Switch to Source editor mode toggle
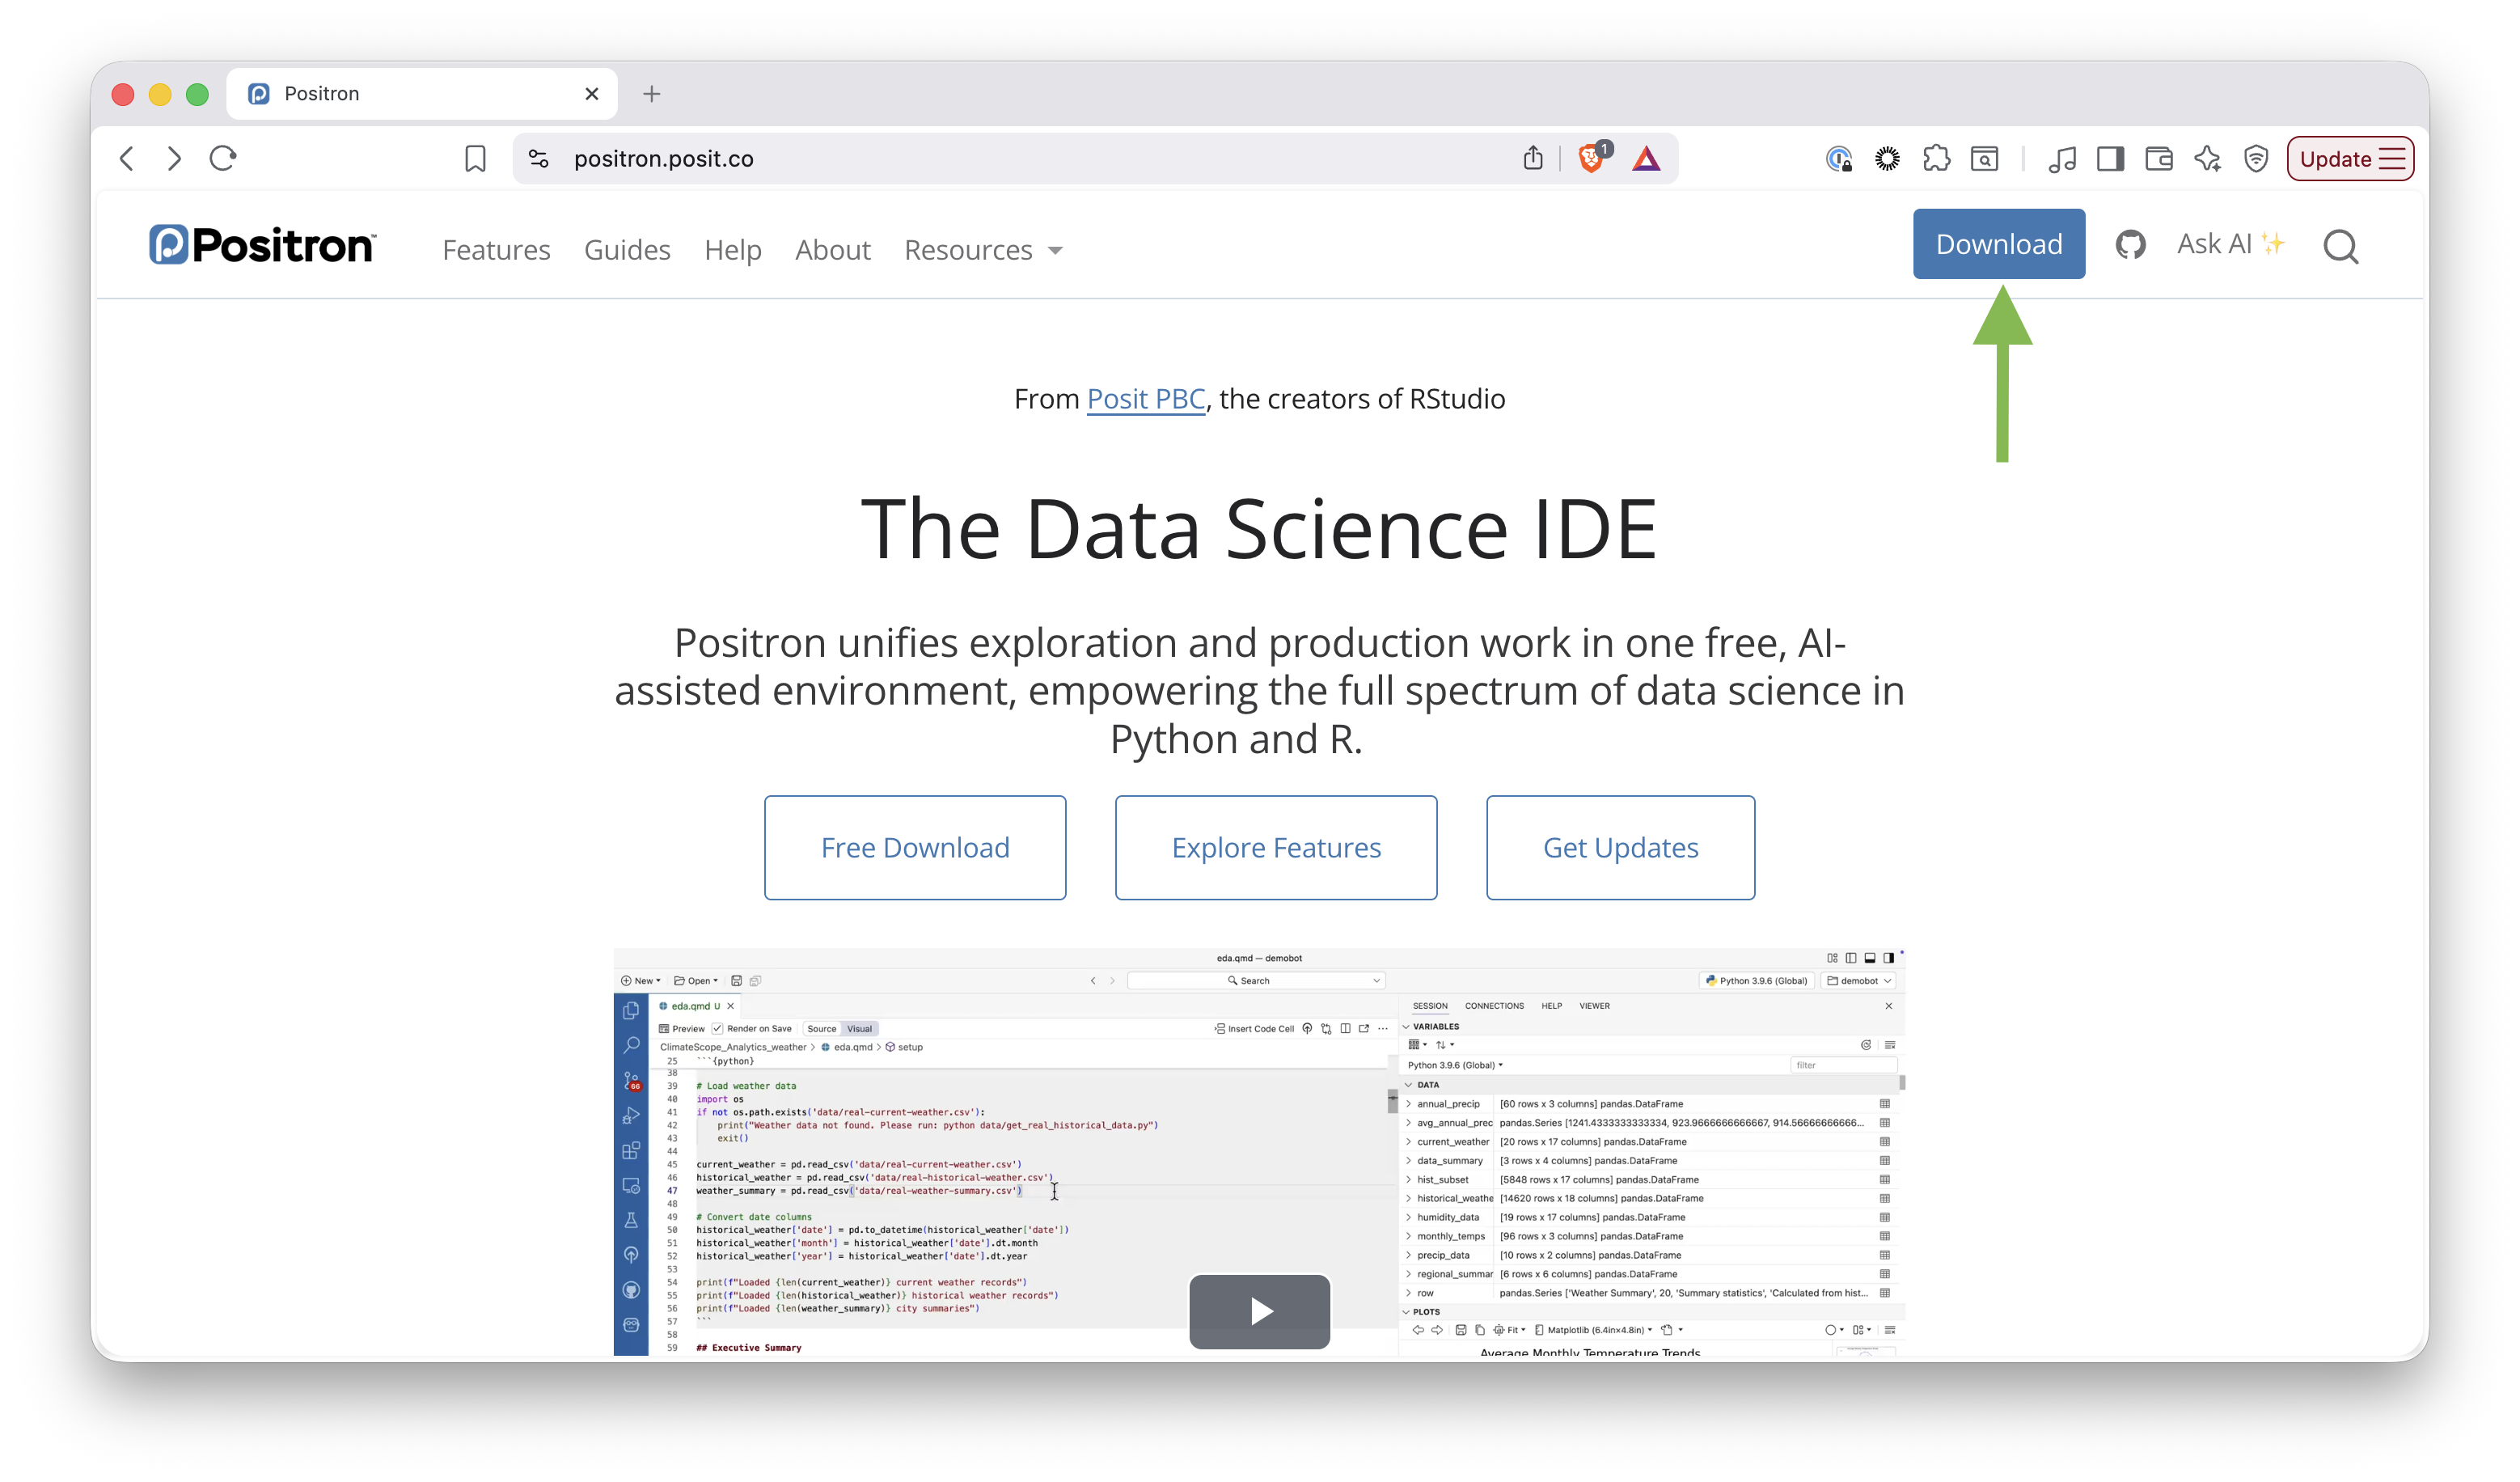 pos(821,1029)
